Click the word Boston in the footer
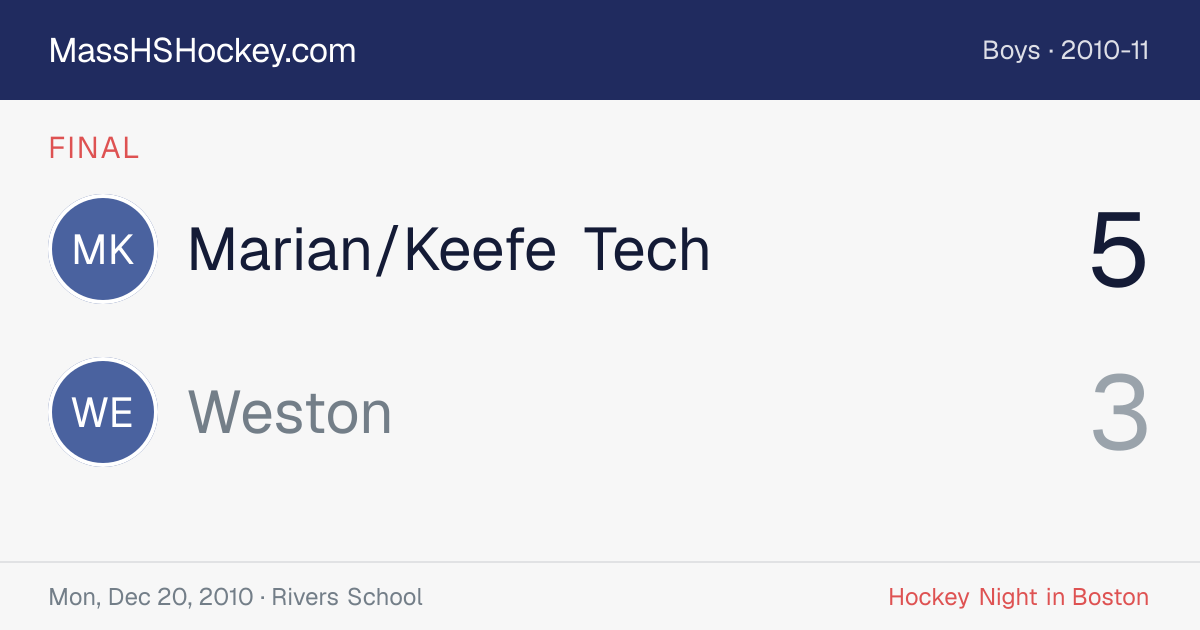 pyautogui.click(x=1110, y=597)
